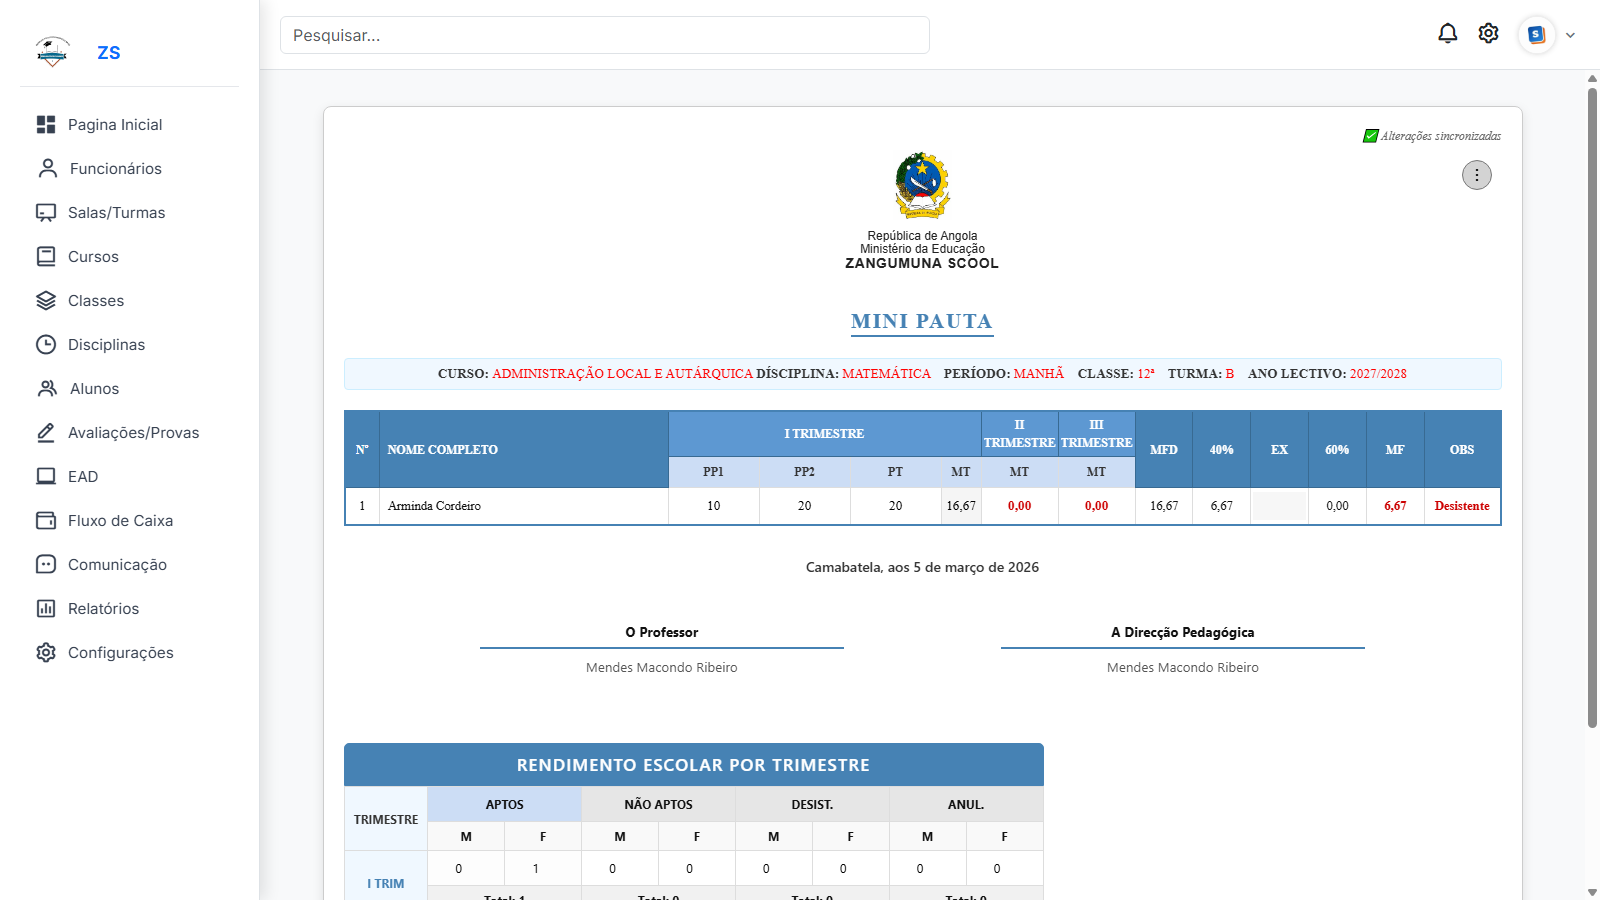Screen dimensions: 1600x900
Task: Select the Classes layers icon
Action: tap(46, 301)
